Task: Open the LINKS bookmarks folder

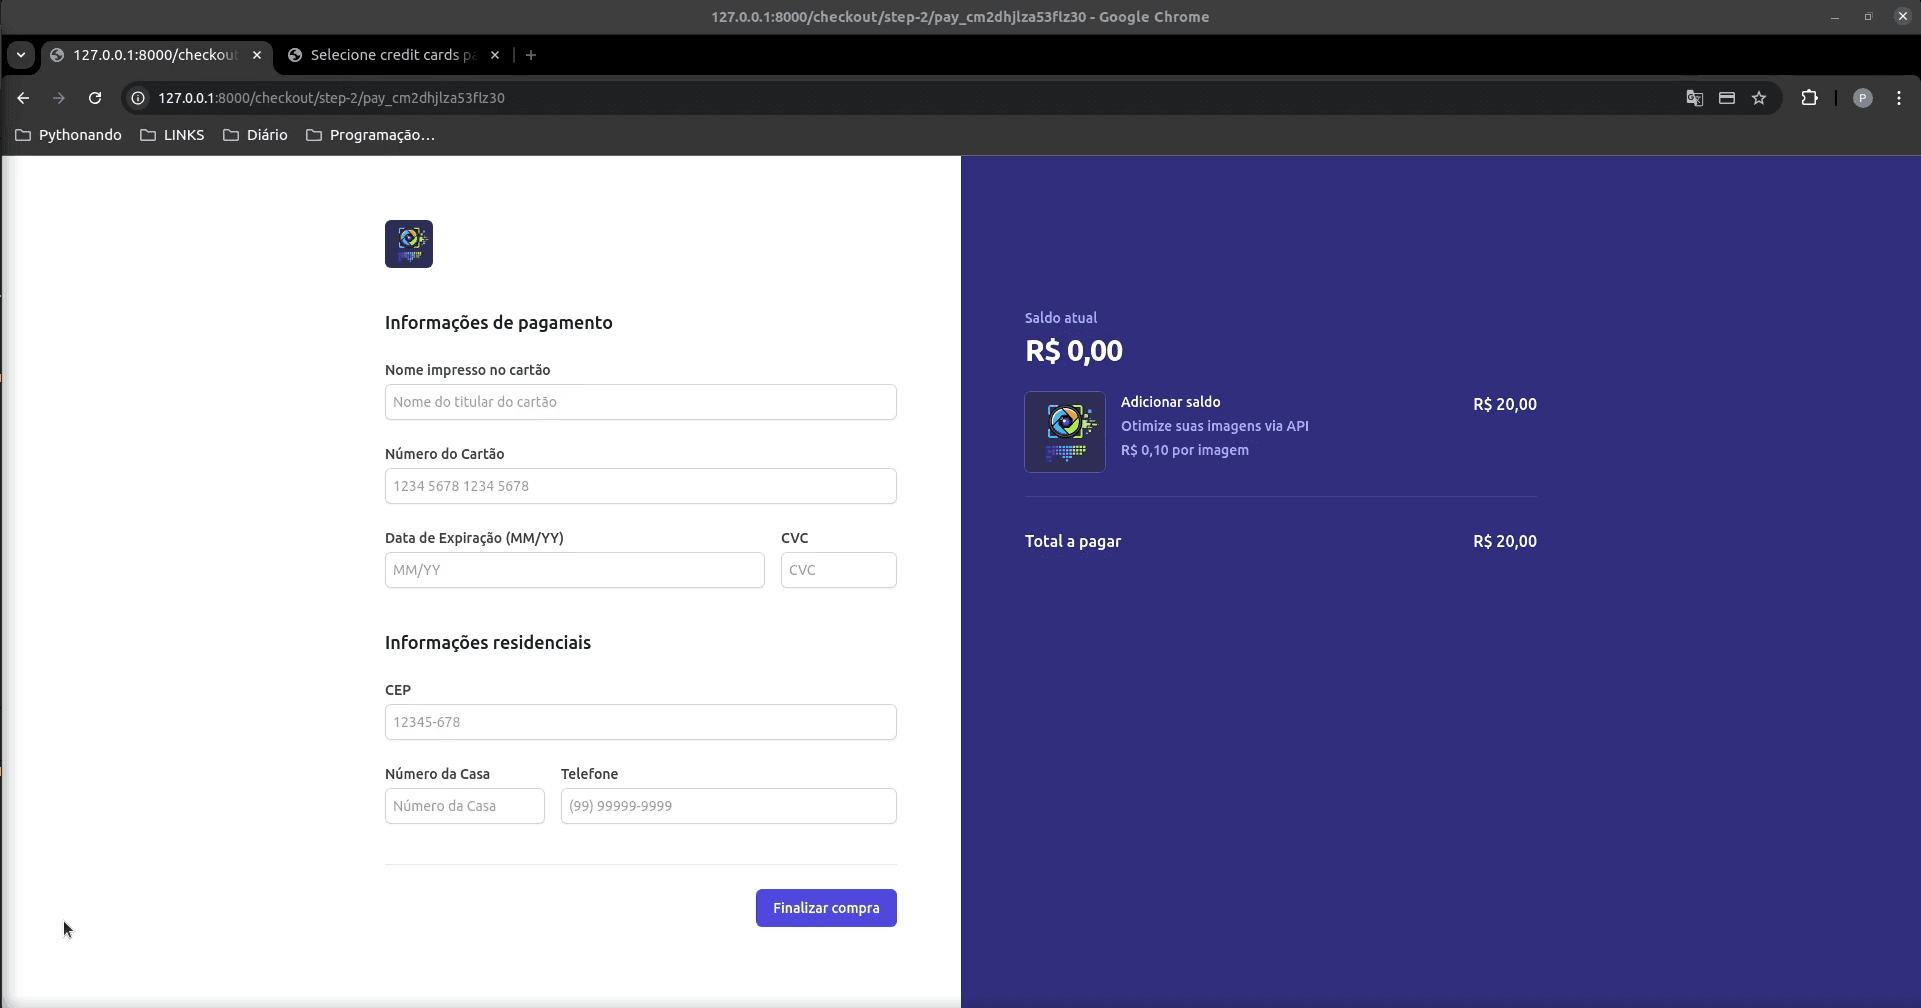Action: [172, 135]
